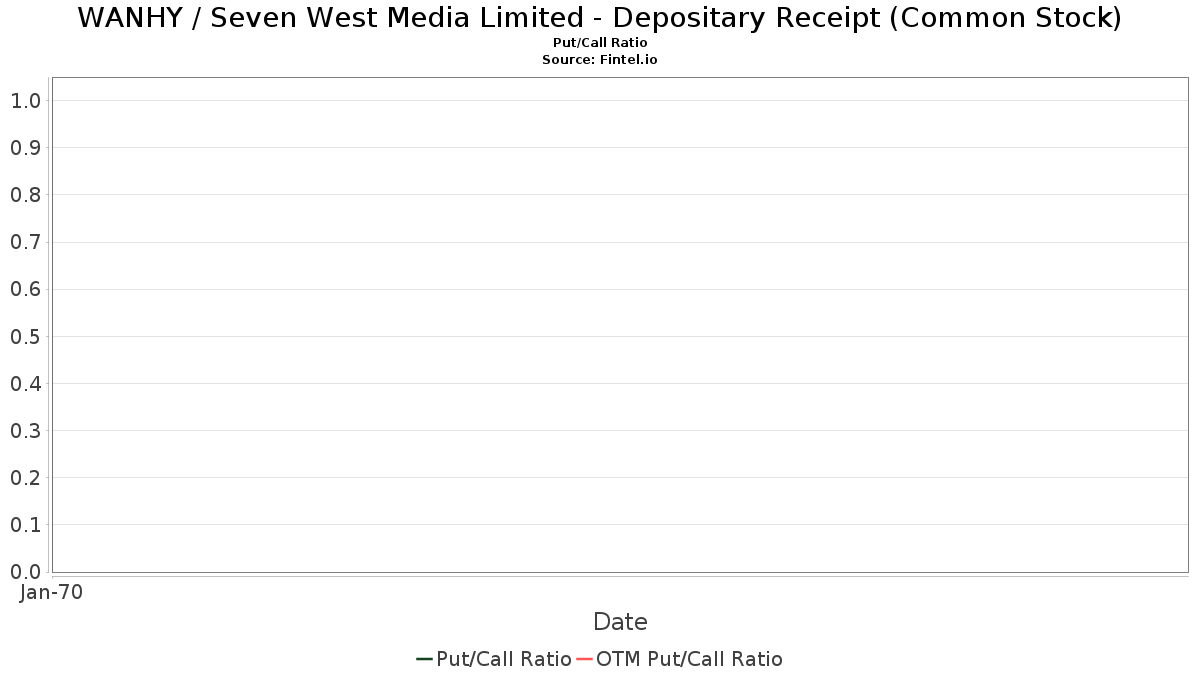Click the 0.3 y-axis tick label
The image size is (1200, 675).
25,431
